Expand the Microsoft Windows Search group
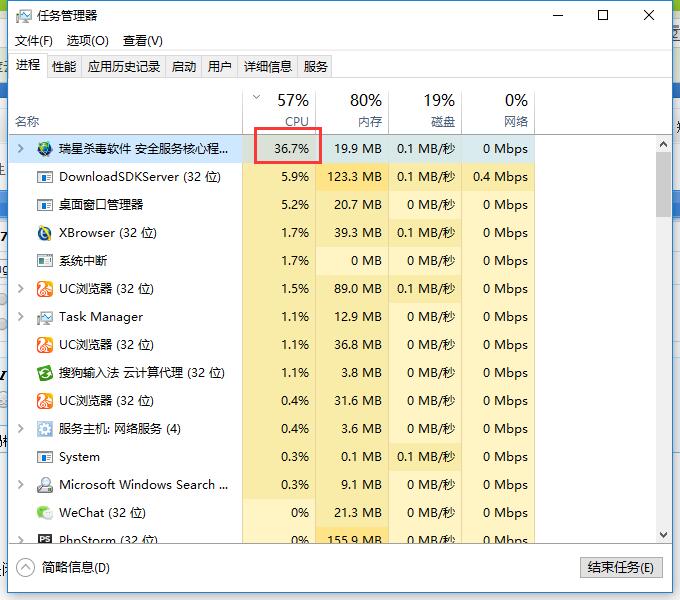680x600 pixels. click(x=20, y=485)
